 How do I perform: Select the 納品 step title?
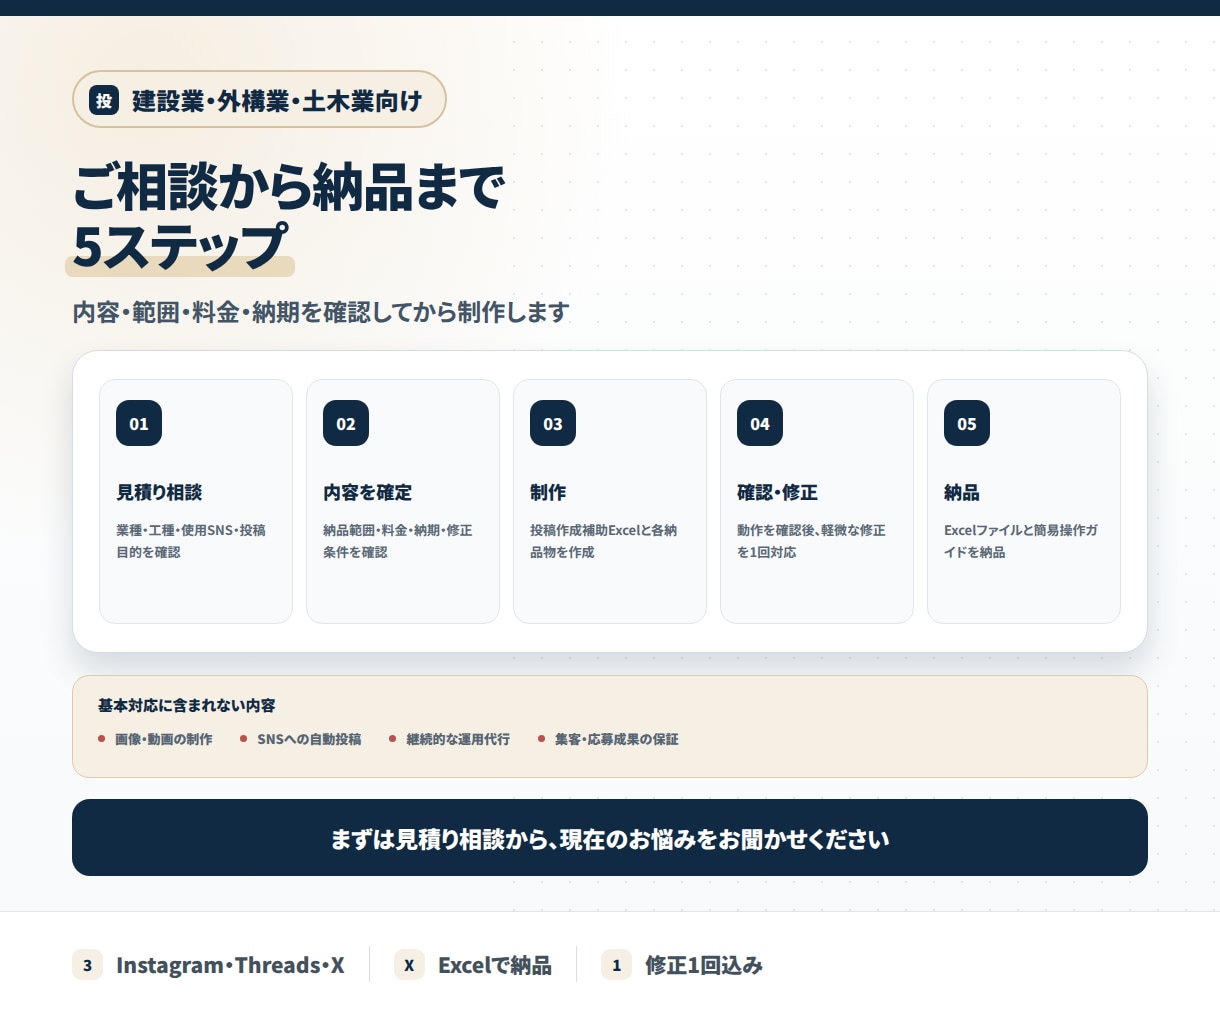coord(962,492)
